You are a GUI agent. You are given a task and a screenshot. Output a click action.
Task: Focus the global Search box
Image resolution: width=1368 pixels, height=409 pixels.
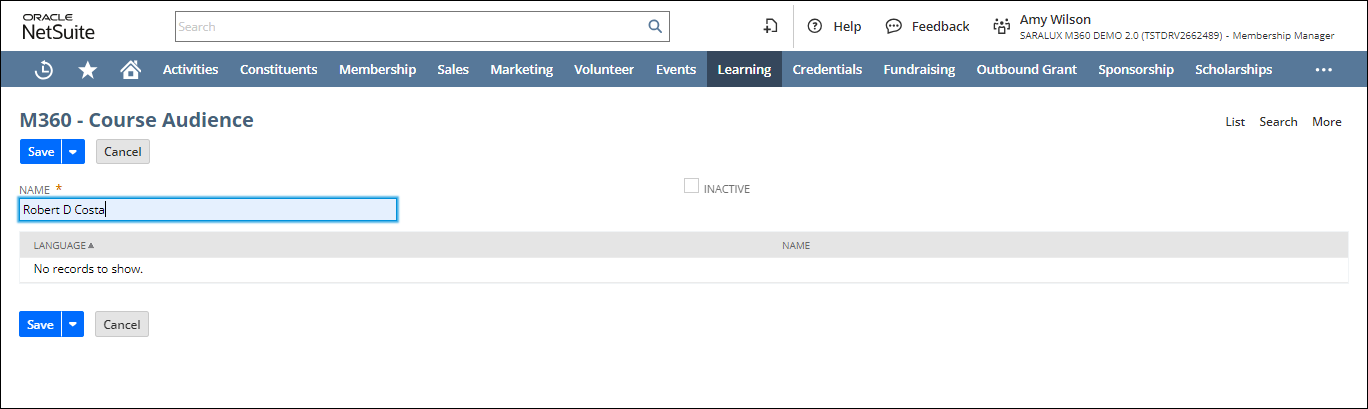pyautogui.click(x=410, y=27)
